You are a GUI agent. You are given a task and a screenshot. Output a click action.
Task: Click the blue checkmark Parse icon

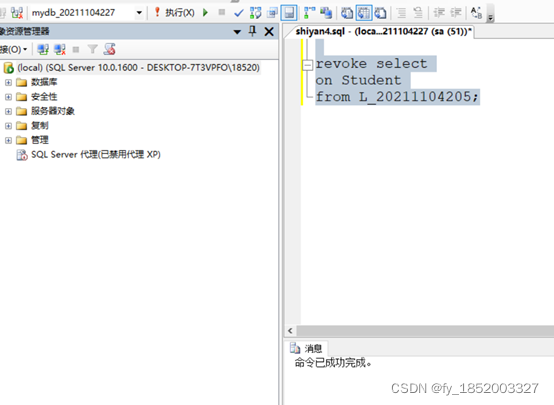pos(239,13)
